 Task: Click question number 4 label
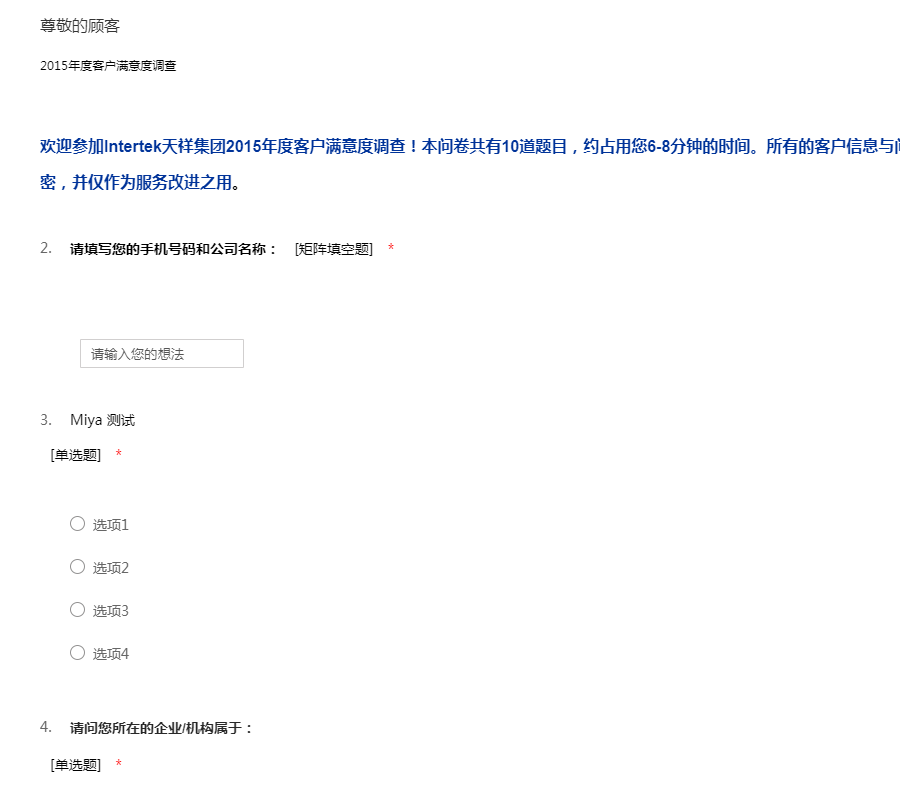click(x=46, y=727)
